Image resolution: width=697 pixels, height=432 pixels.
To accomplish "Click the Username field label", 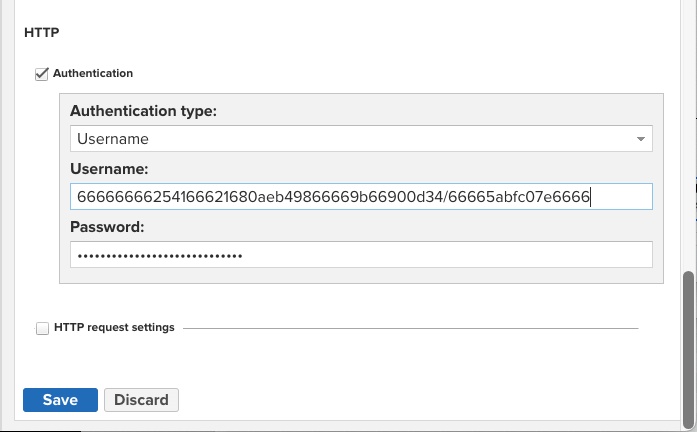I will point(109,168).
